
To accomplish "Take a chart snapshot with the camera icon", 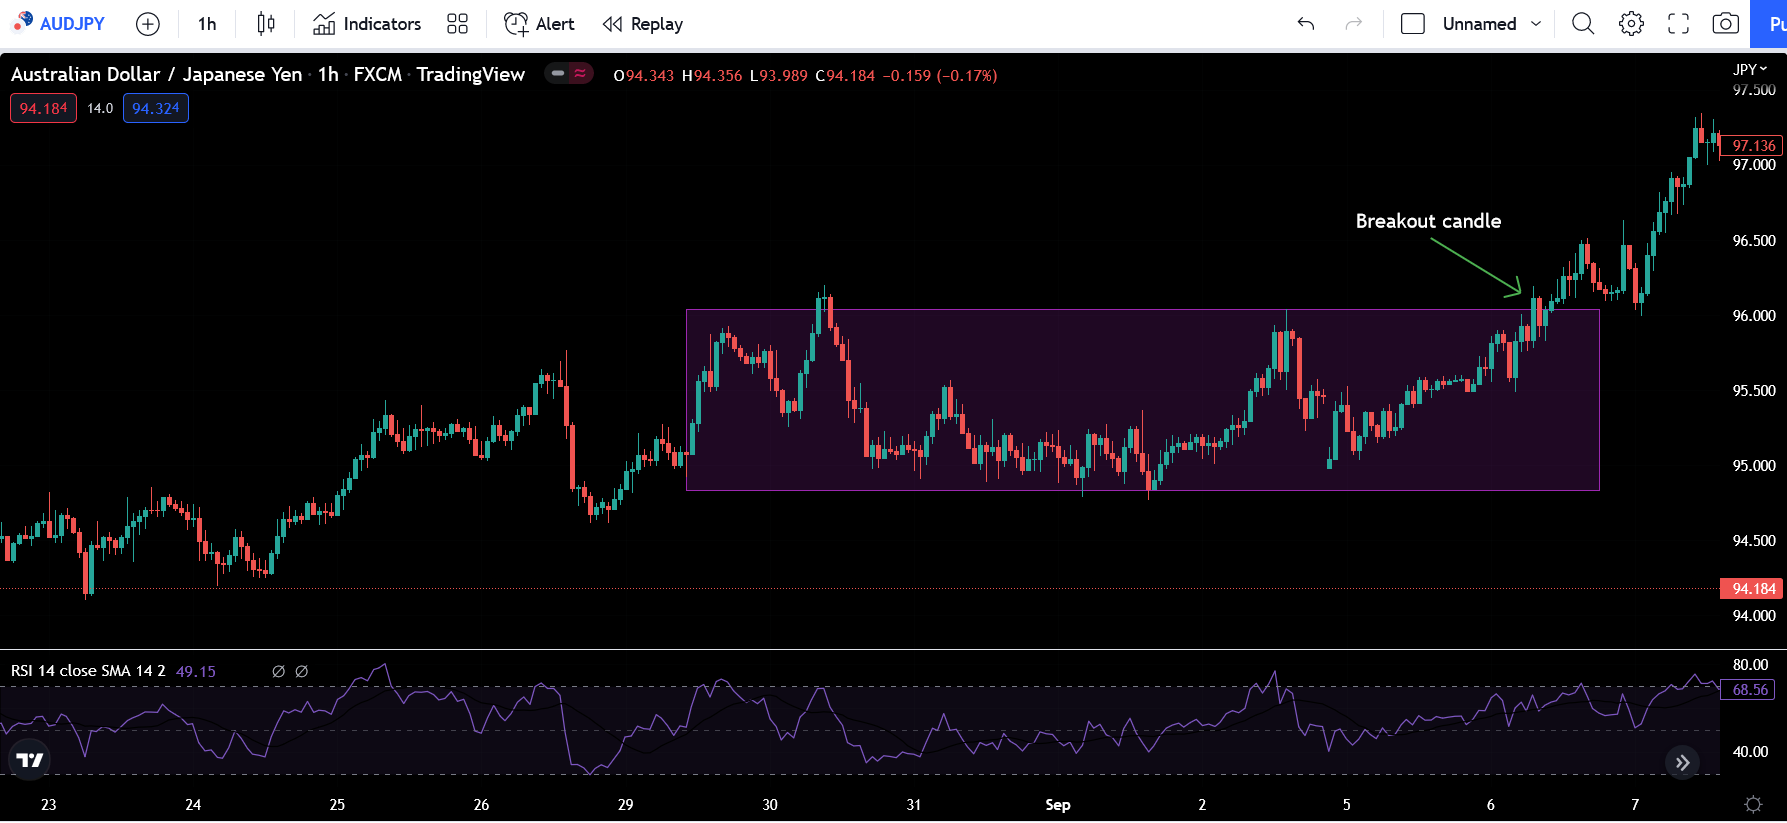I will point(1725,24).
